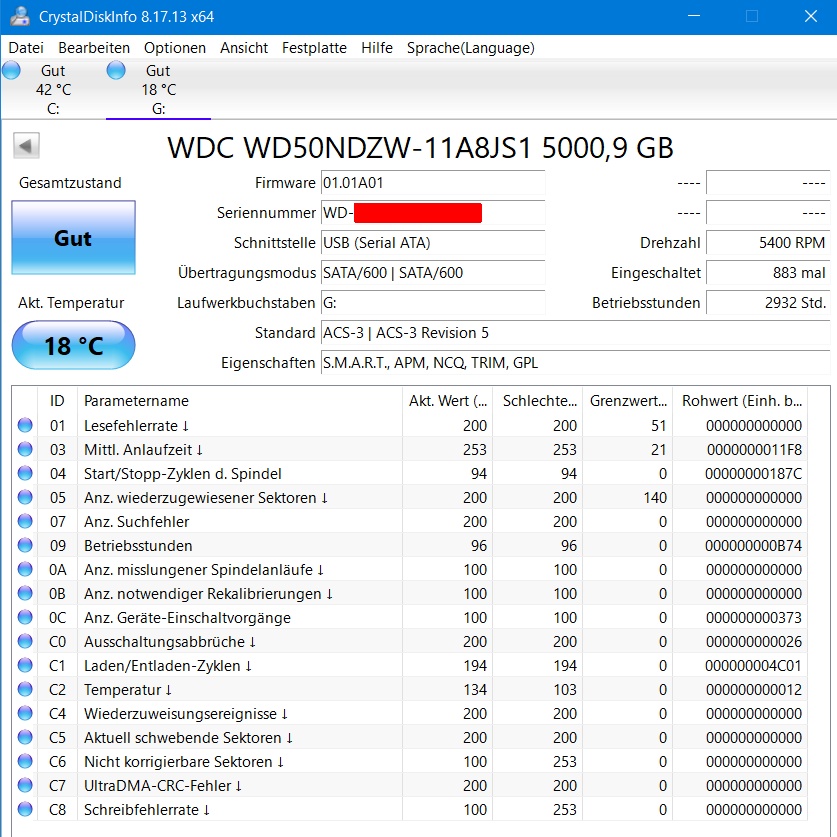Select raw value 000000000026

pyautogui.click(x=754, y=642)
